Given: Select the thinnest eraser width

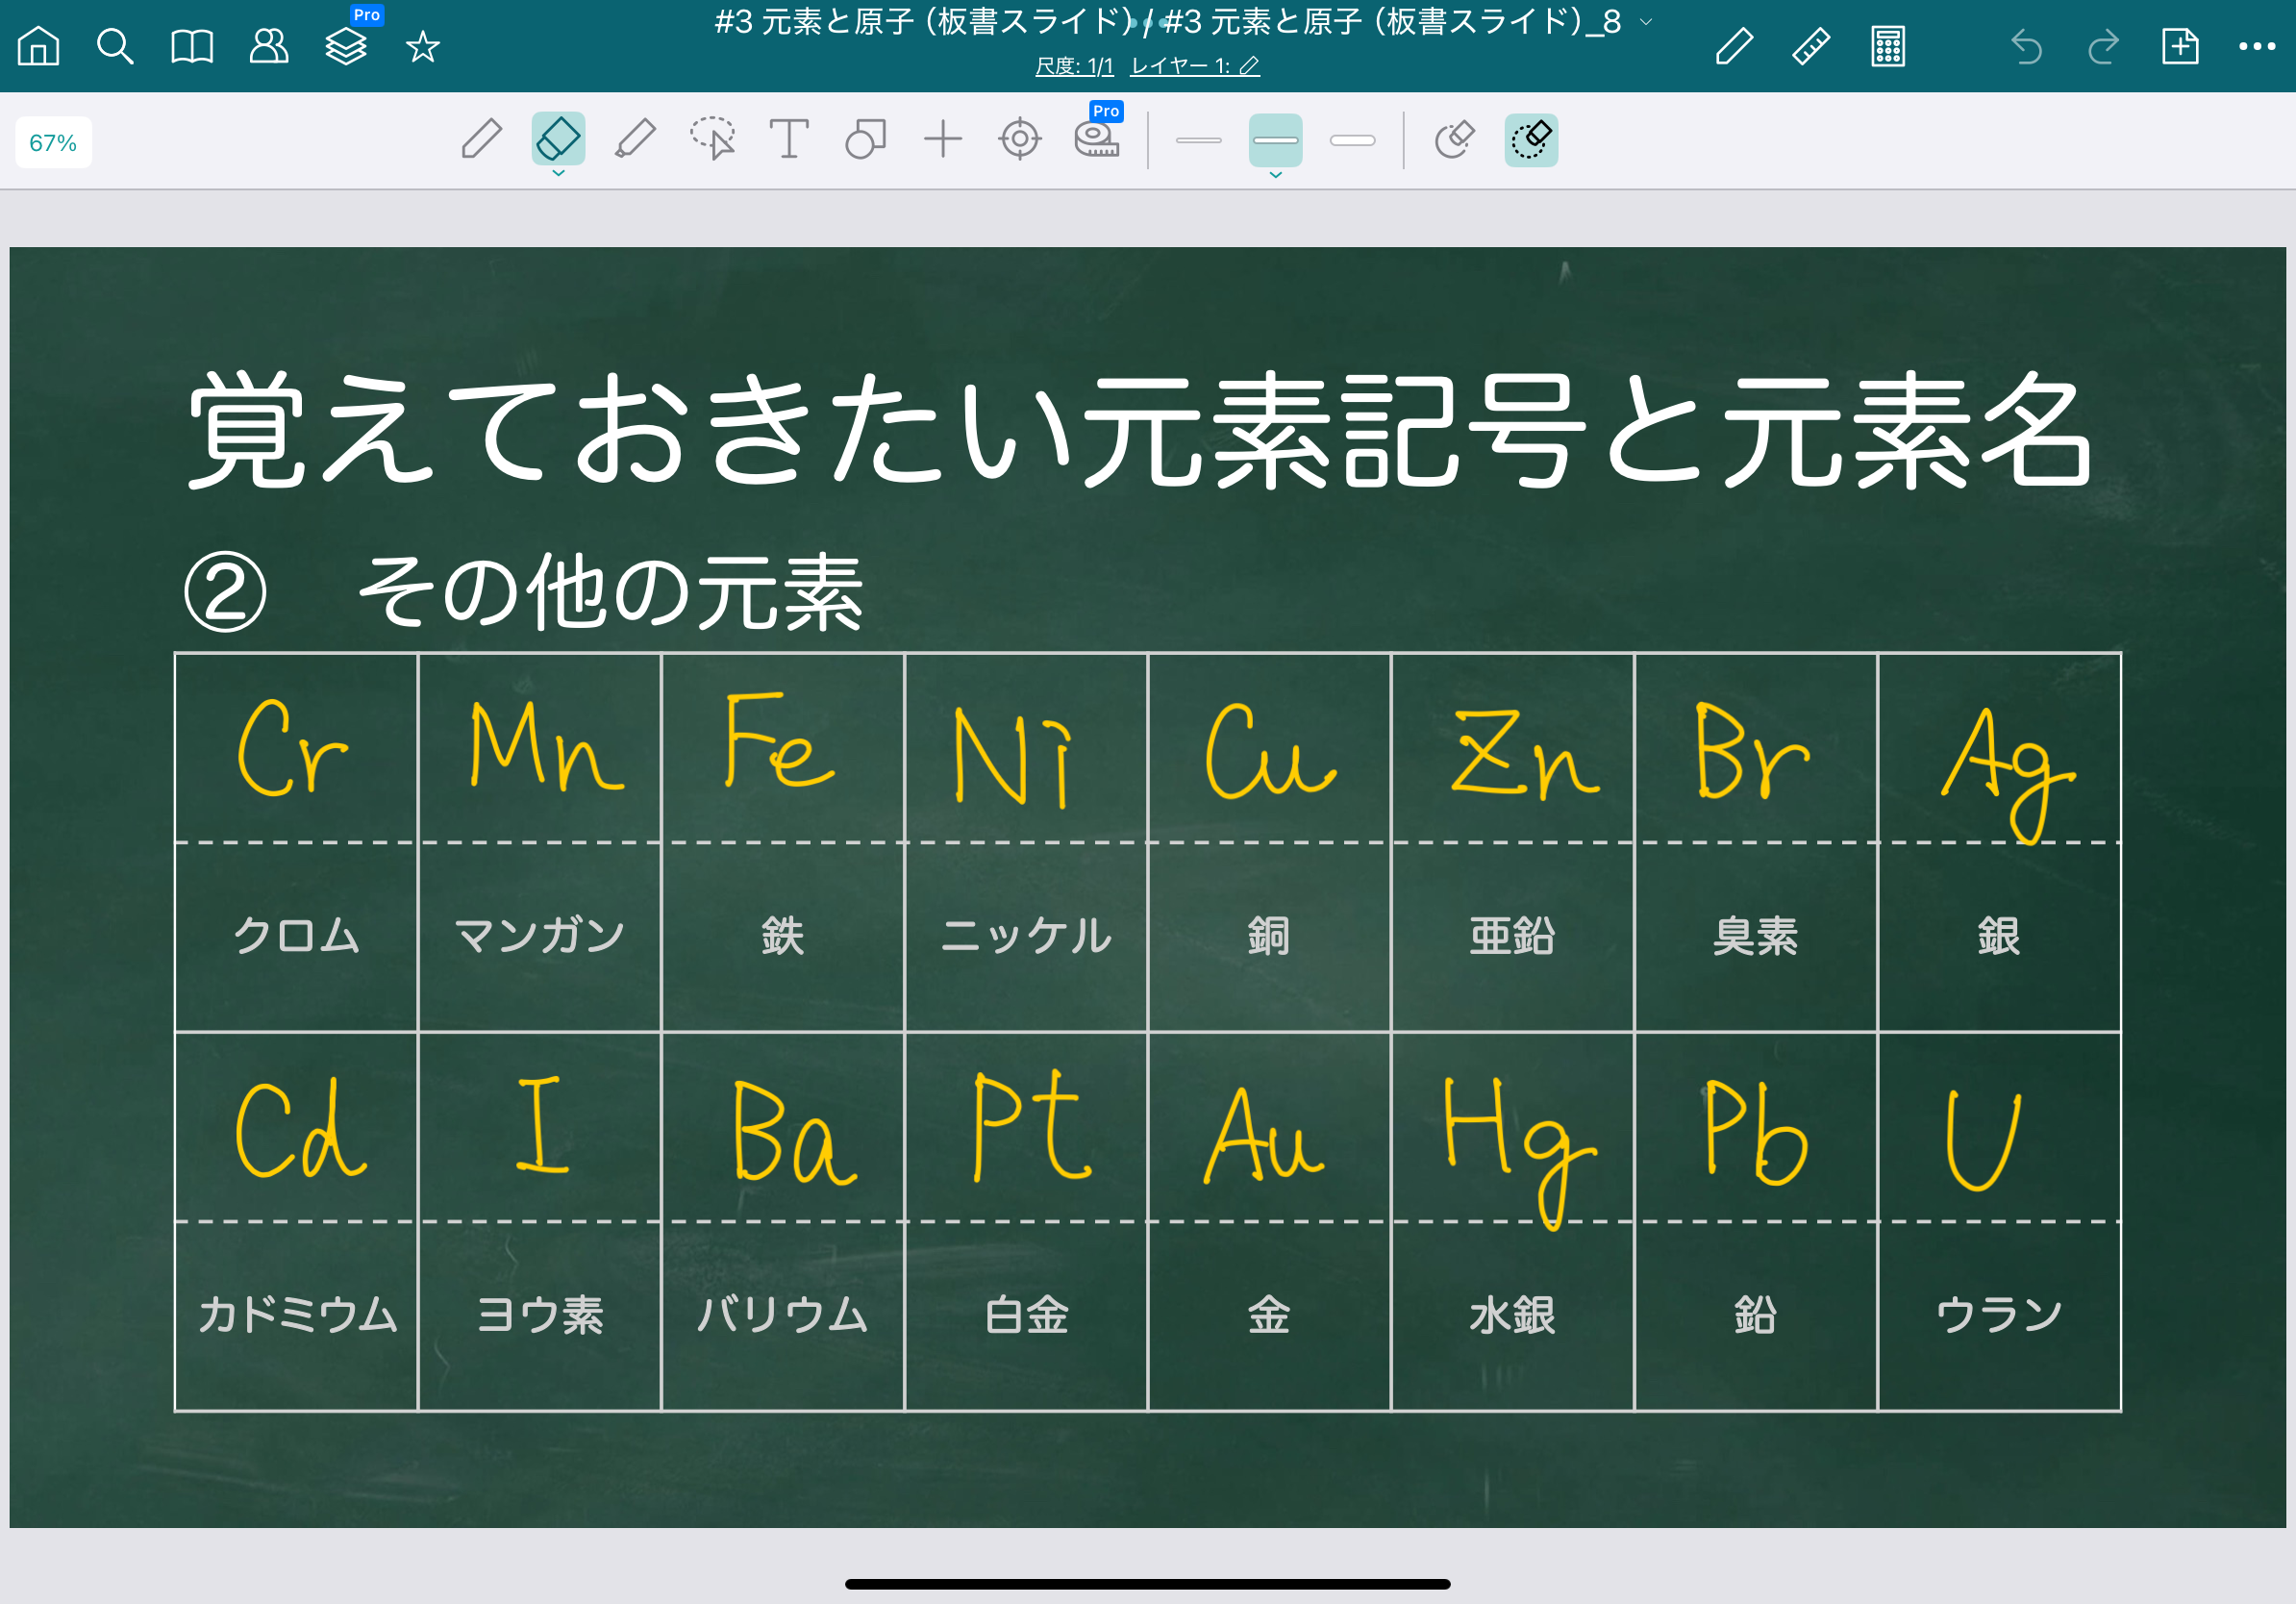Looking at the screenshot, I should click(1198, 140).
